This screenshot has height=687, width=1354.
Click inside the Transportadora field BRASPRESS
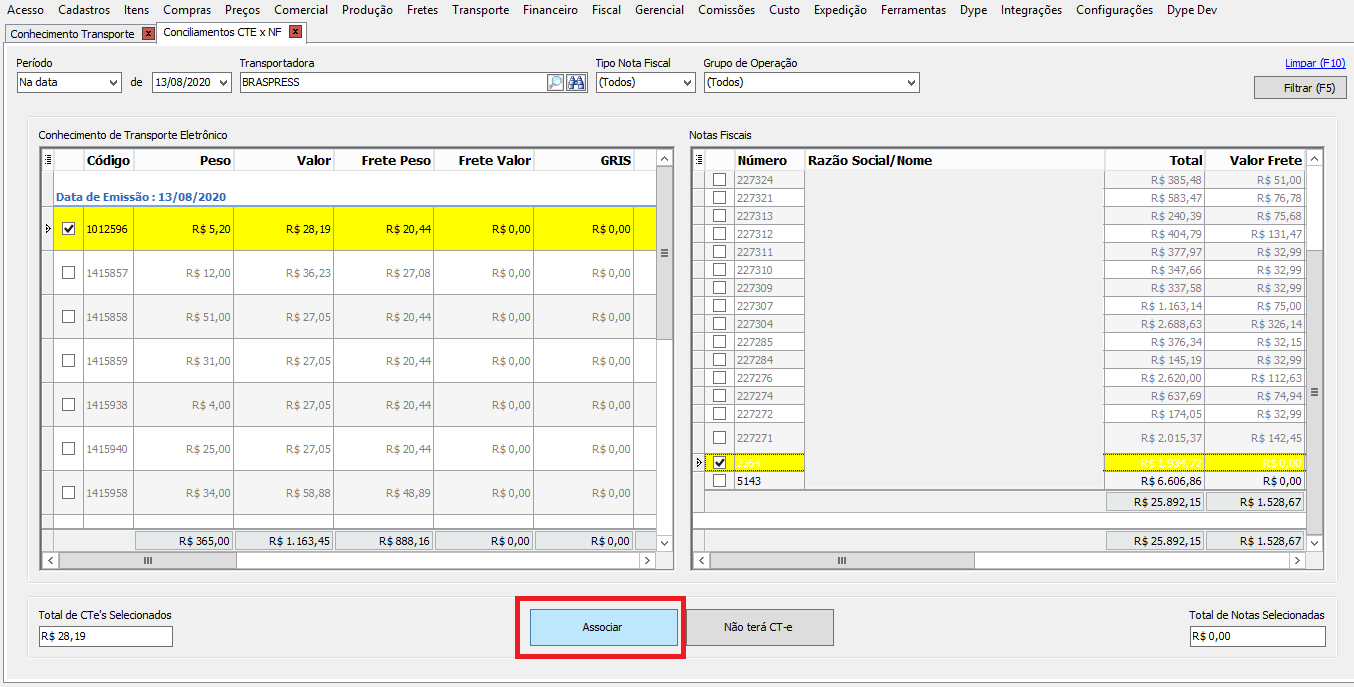[x=392, y=83]
